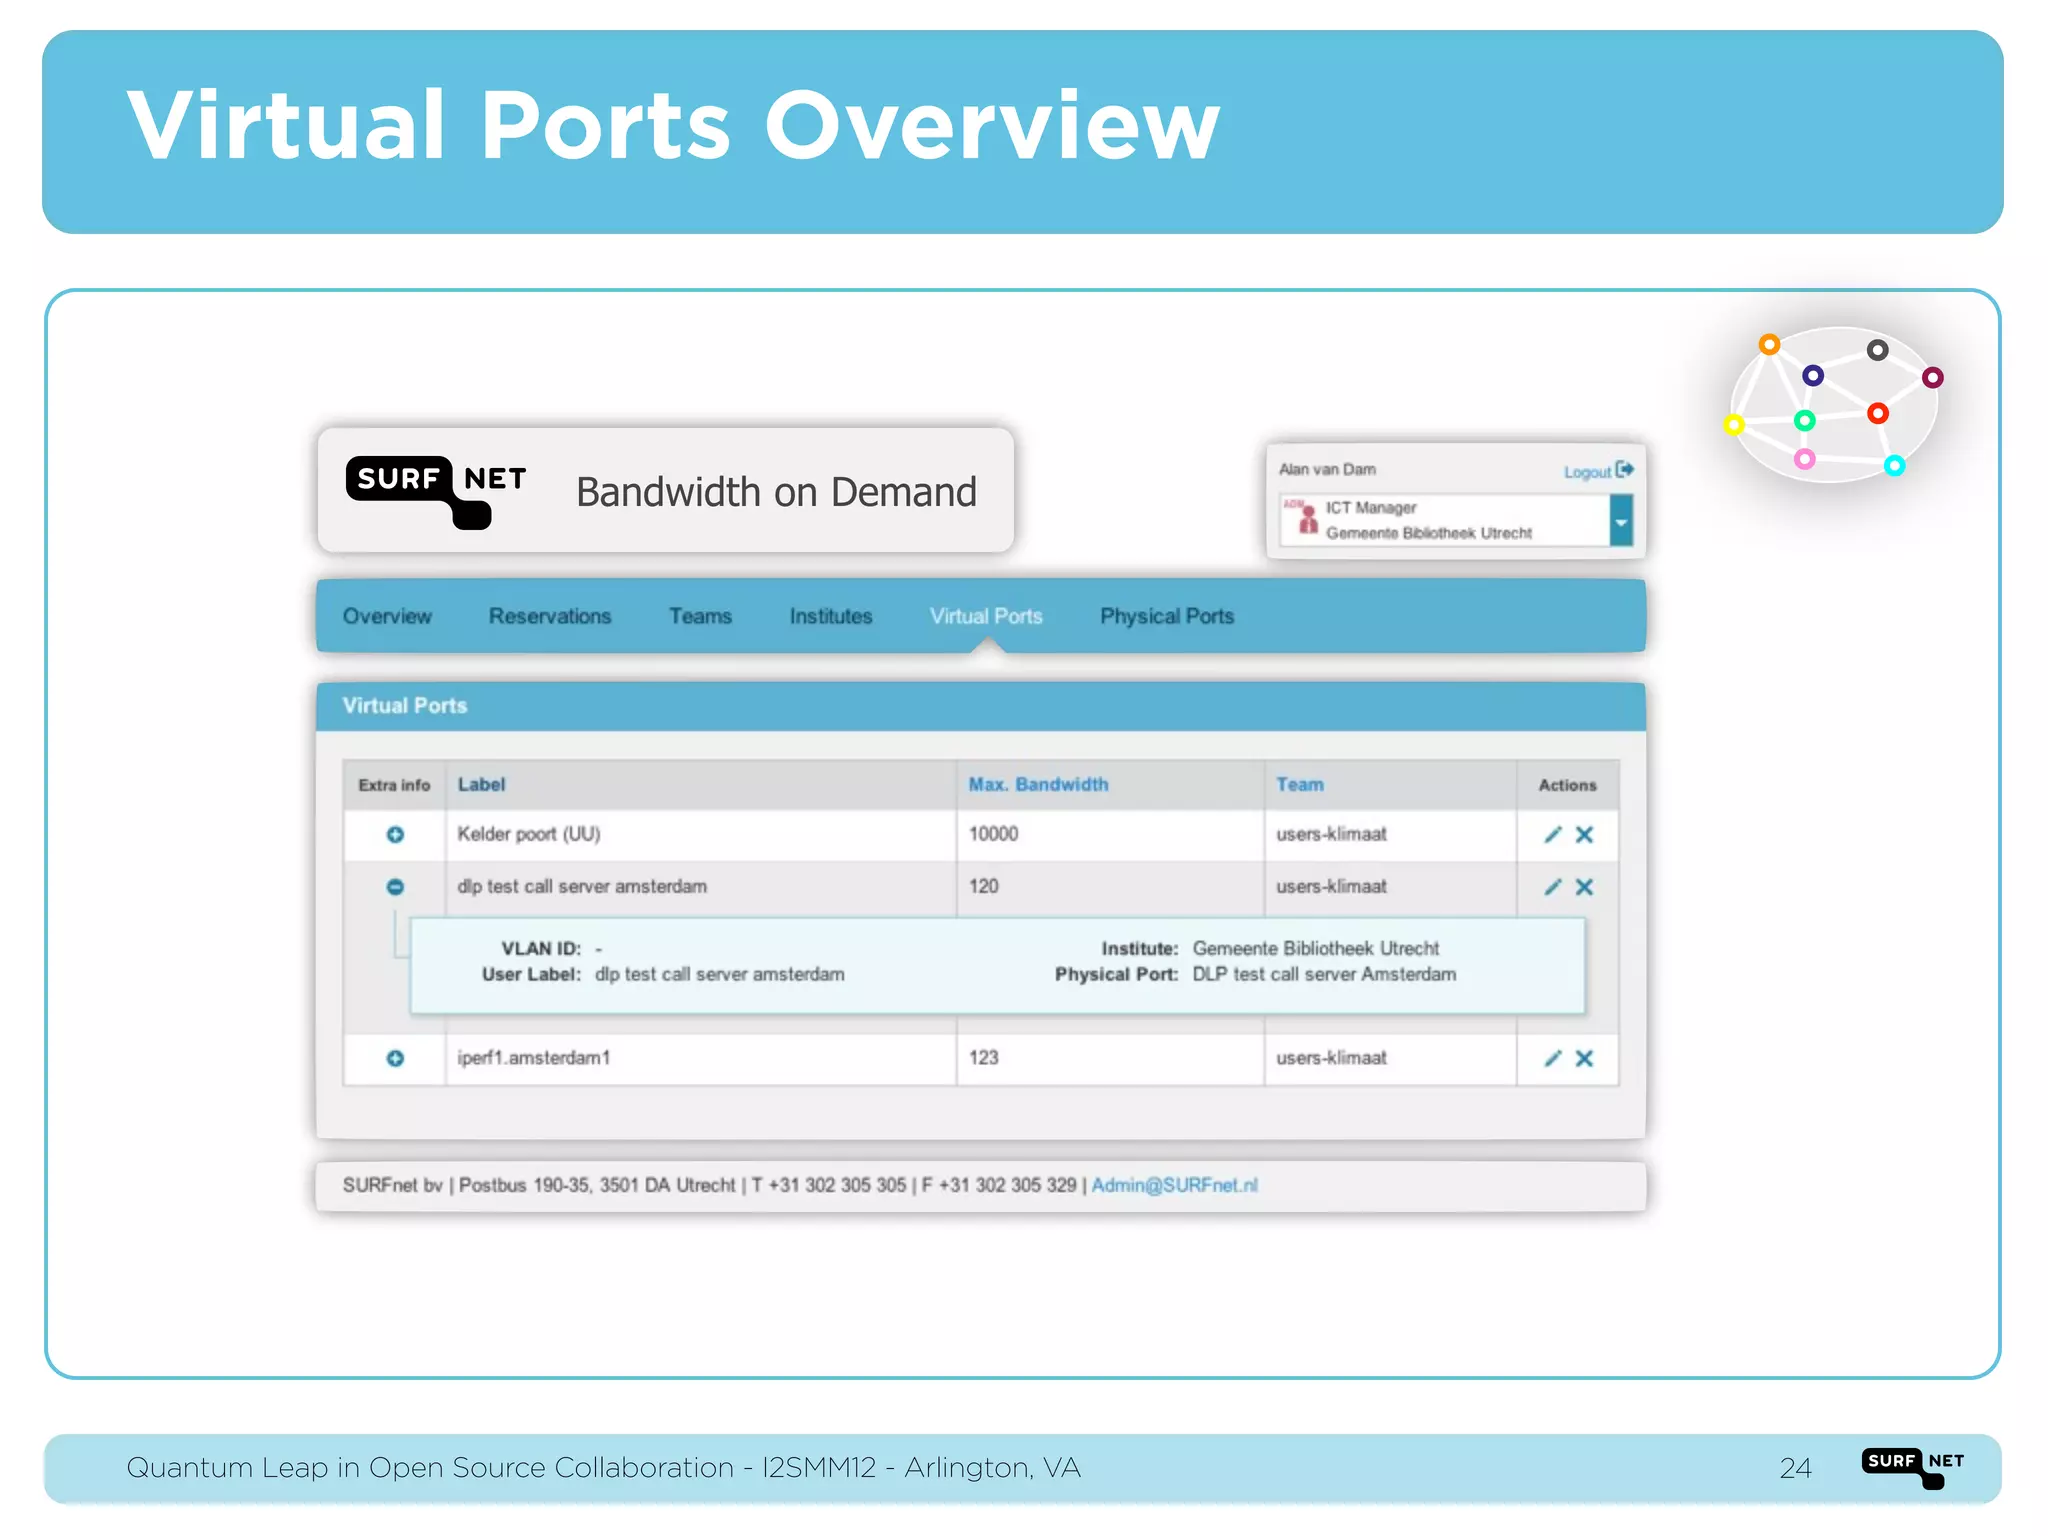Screen dimensions: 2048x1536
Task: Edit the iperf1.amsterdam1 virtual port
Action: pos(1552,1058)
